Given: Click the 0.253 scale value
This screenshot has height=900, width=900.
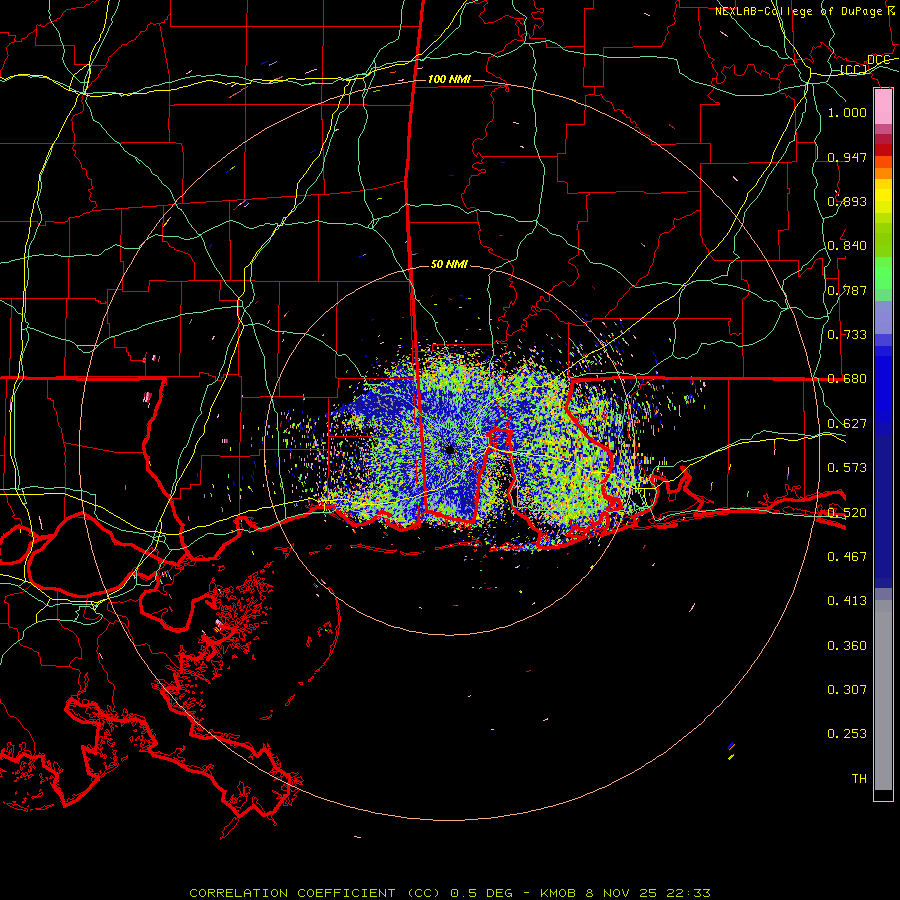Looking at the screenshot, I should pos(847,734).
